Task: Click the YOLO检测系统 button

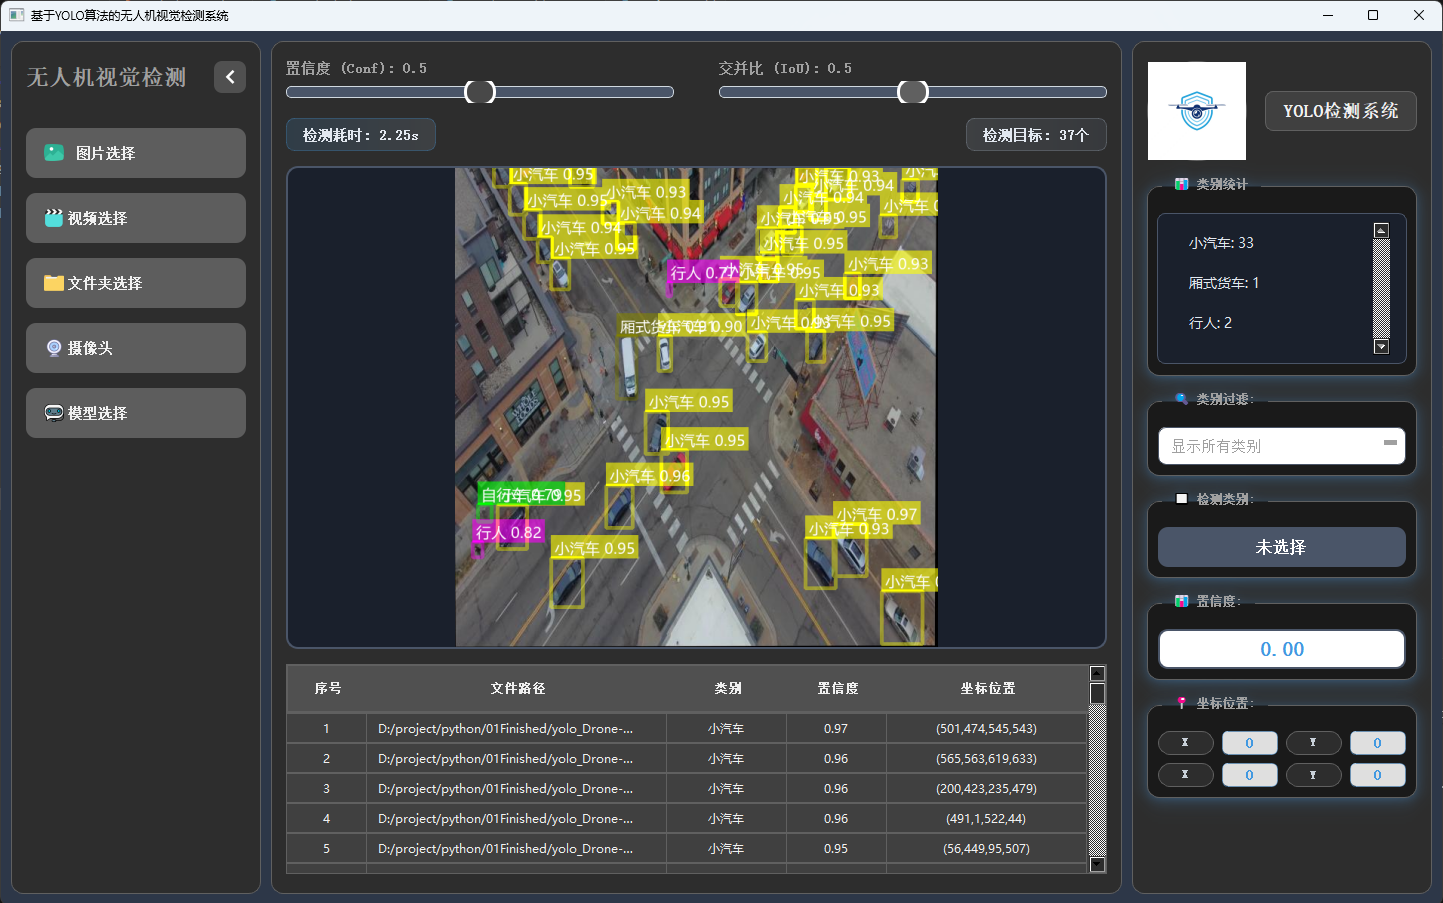Action: (1340, 111)
